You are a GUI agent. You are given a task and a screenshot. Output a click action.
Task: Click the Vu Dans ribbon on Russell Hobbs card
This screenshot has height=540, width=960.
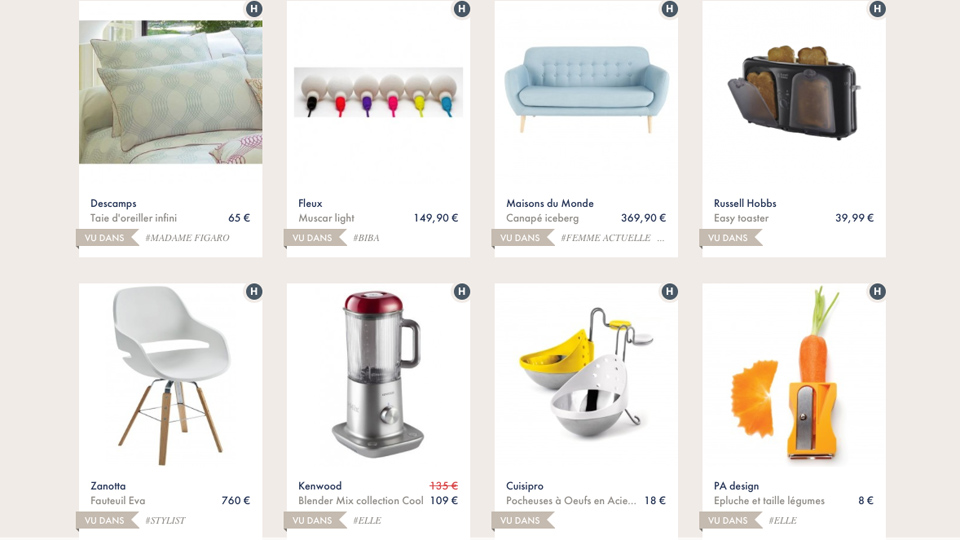730,238
